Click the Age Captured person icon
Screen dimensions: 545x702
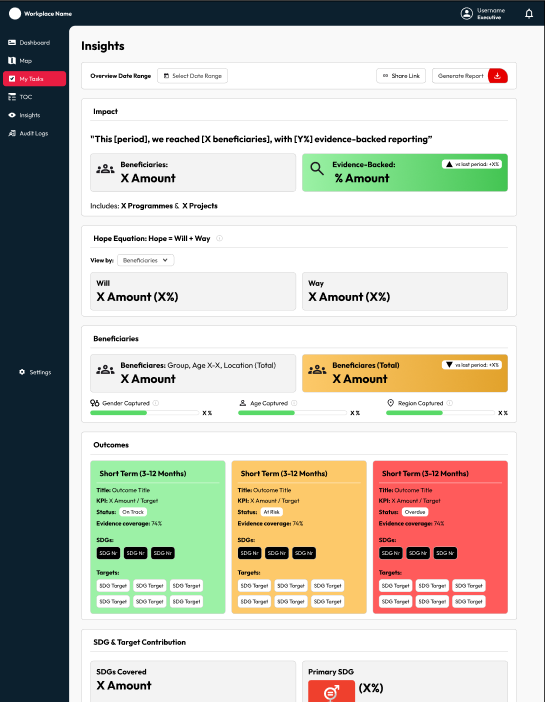[x=243, y=403]
